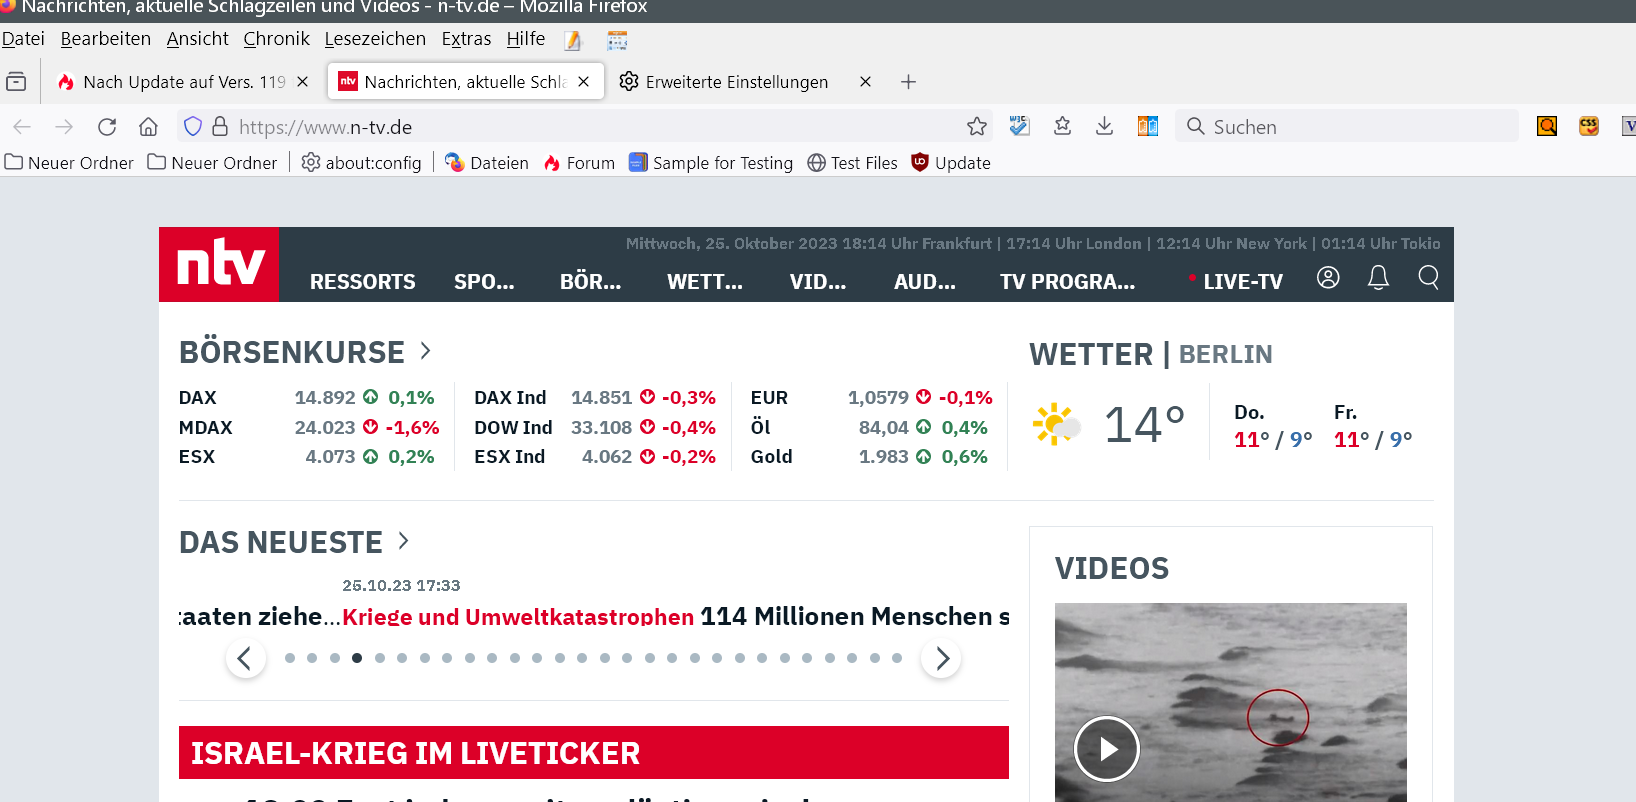Show previous headline in news slider
This screenshot has width=1636, height=802.
tap(245, 658)
